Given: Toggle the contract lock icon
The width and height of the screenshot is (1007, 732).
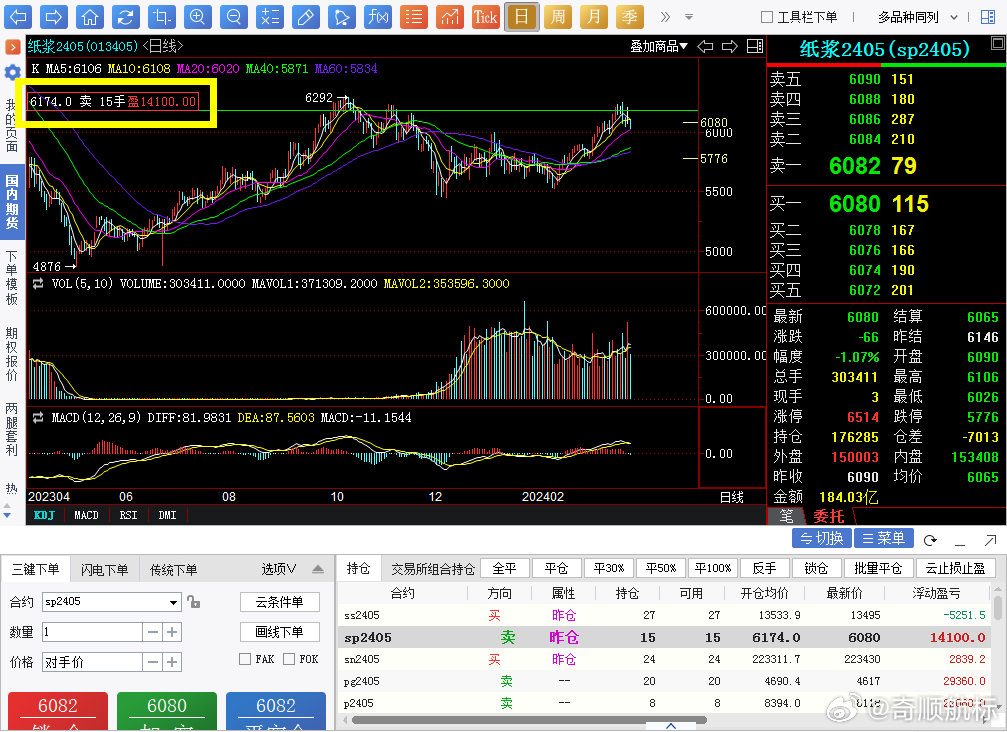Looking at the screenshot, I should (x=193, y=602).
